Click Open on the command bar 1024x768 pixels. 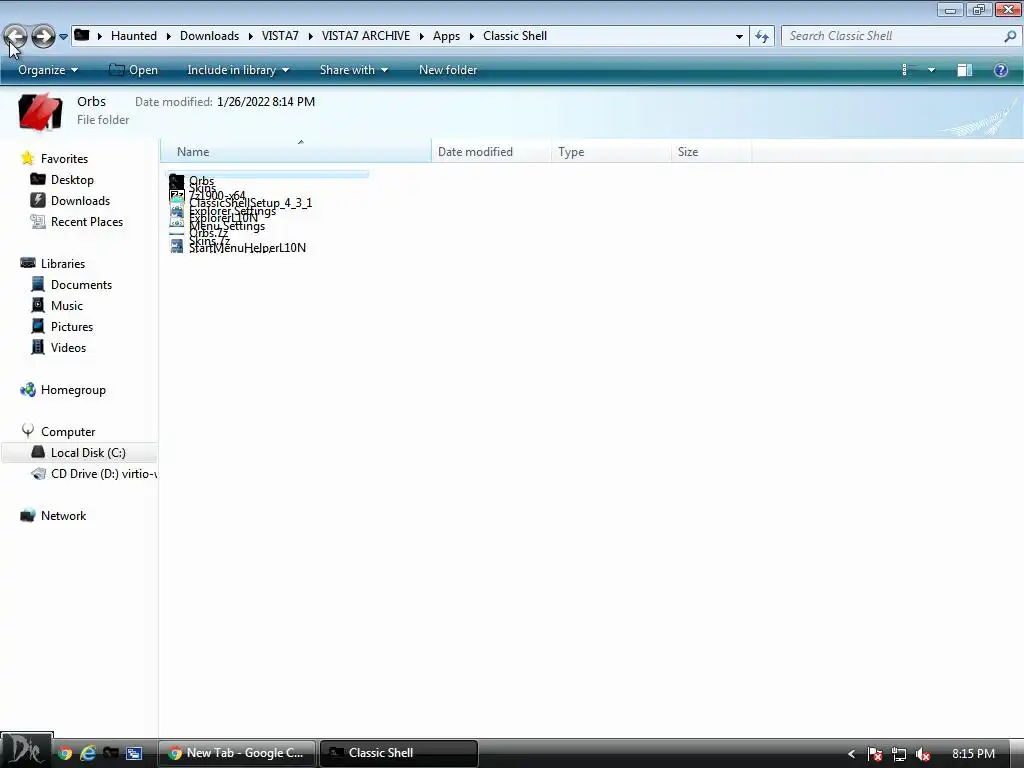(133, 70)
